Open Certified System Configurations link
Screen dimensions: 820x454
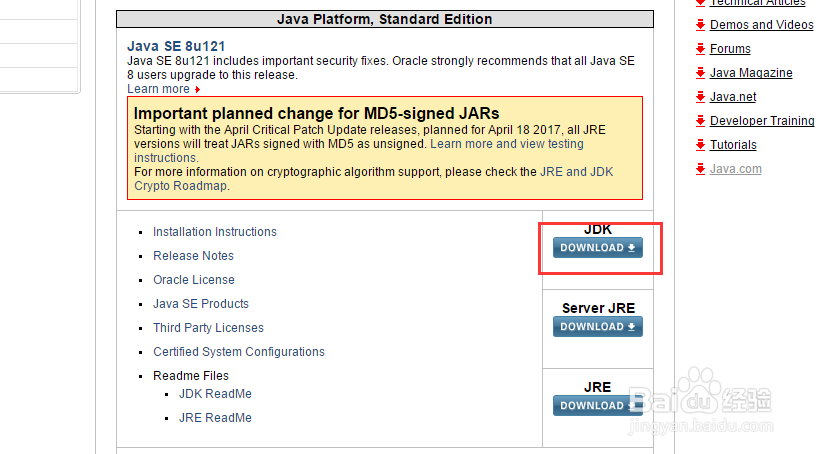coord(239,352)
